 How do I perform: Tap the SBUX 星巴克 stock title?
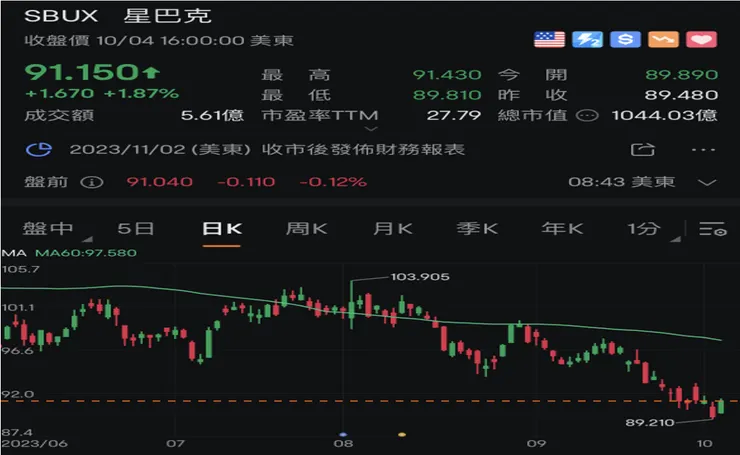[118, 16]
